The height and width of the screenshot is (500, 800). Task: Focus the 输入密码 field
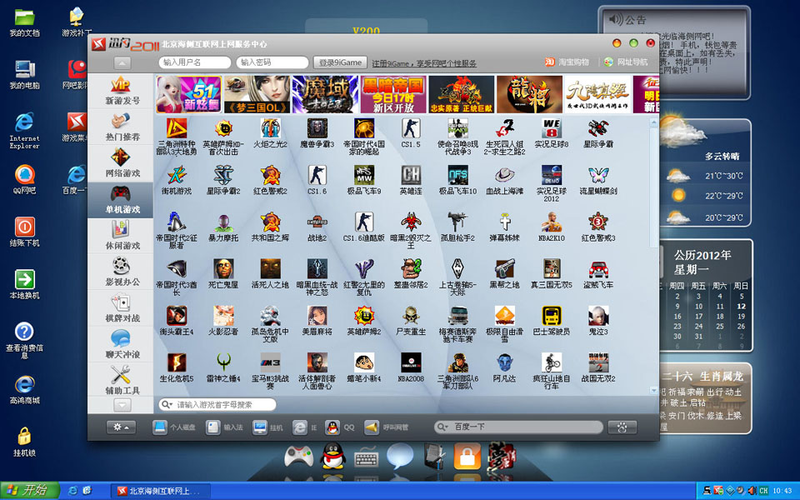(272, 62)
